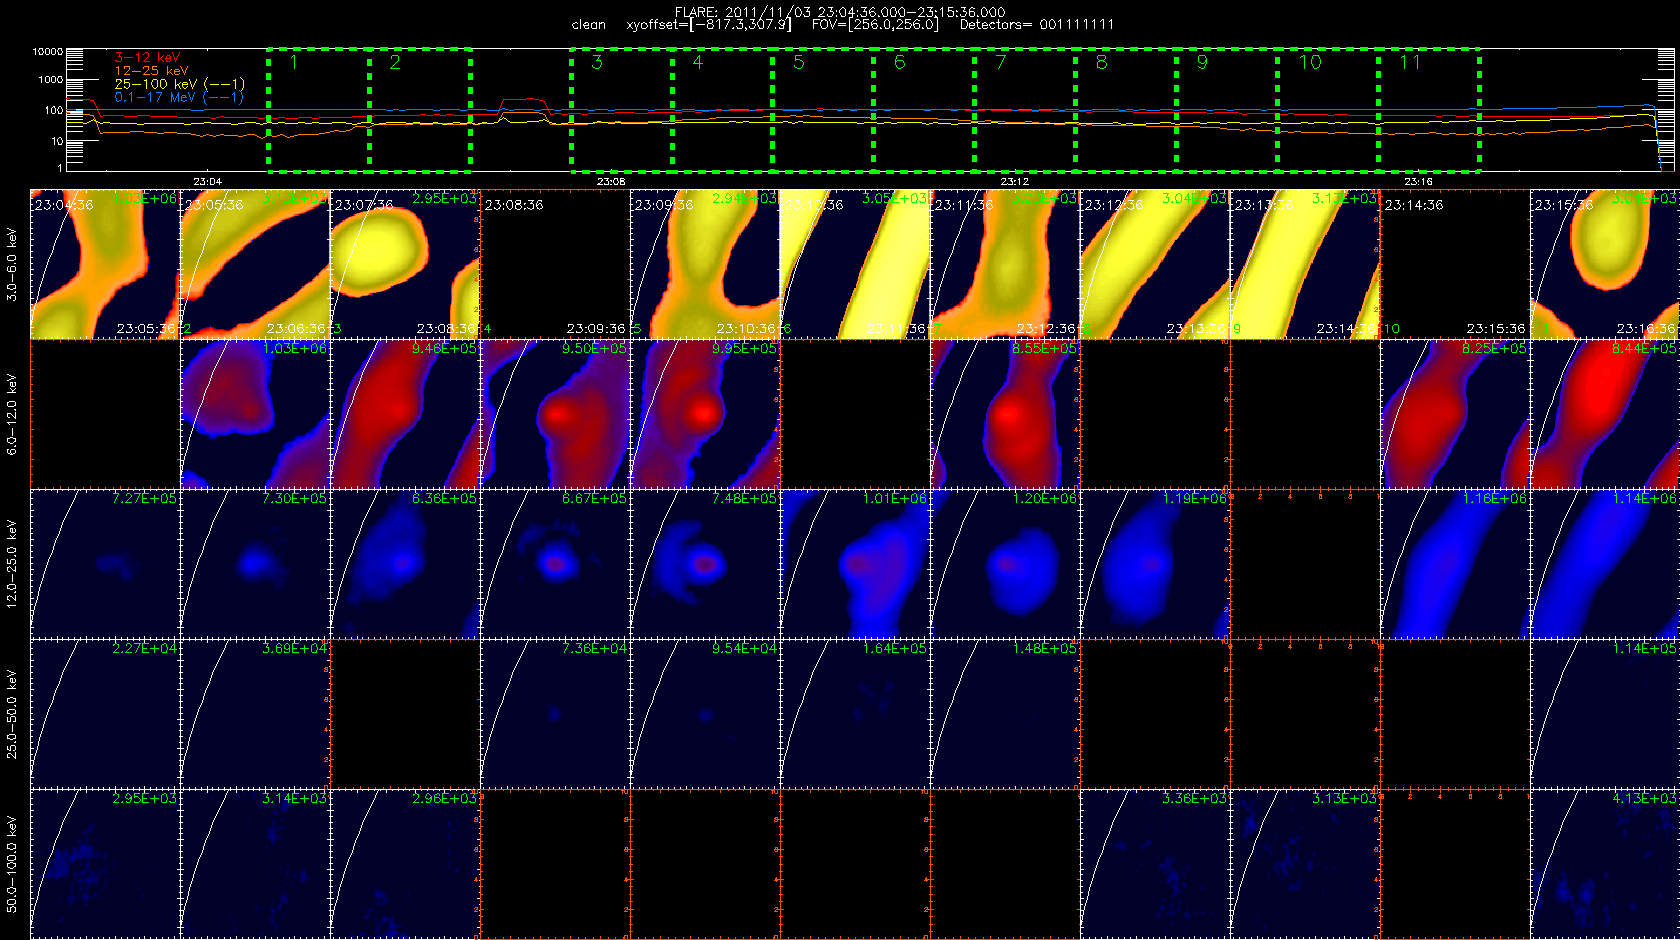Viewport: 1680px width, 940px height.
Task: Open the 3-6 keV image starting 23:07:36
Action: pos(405,264)
